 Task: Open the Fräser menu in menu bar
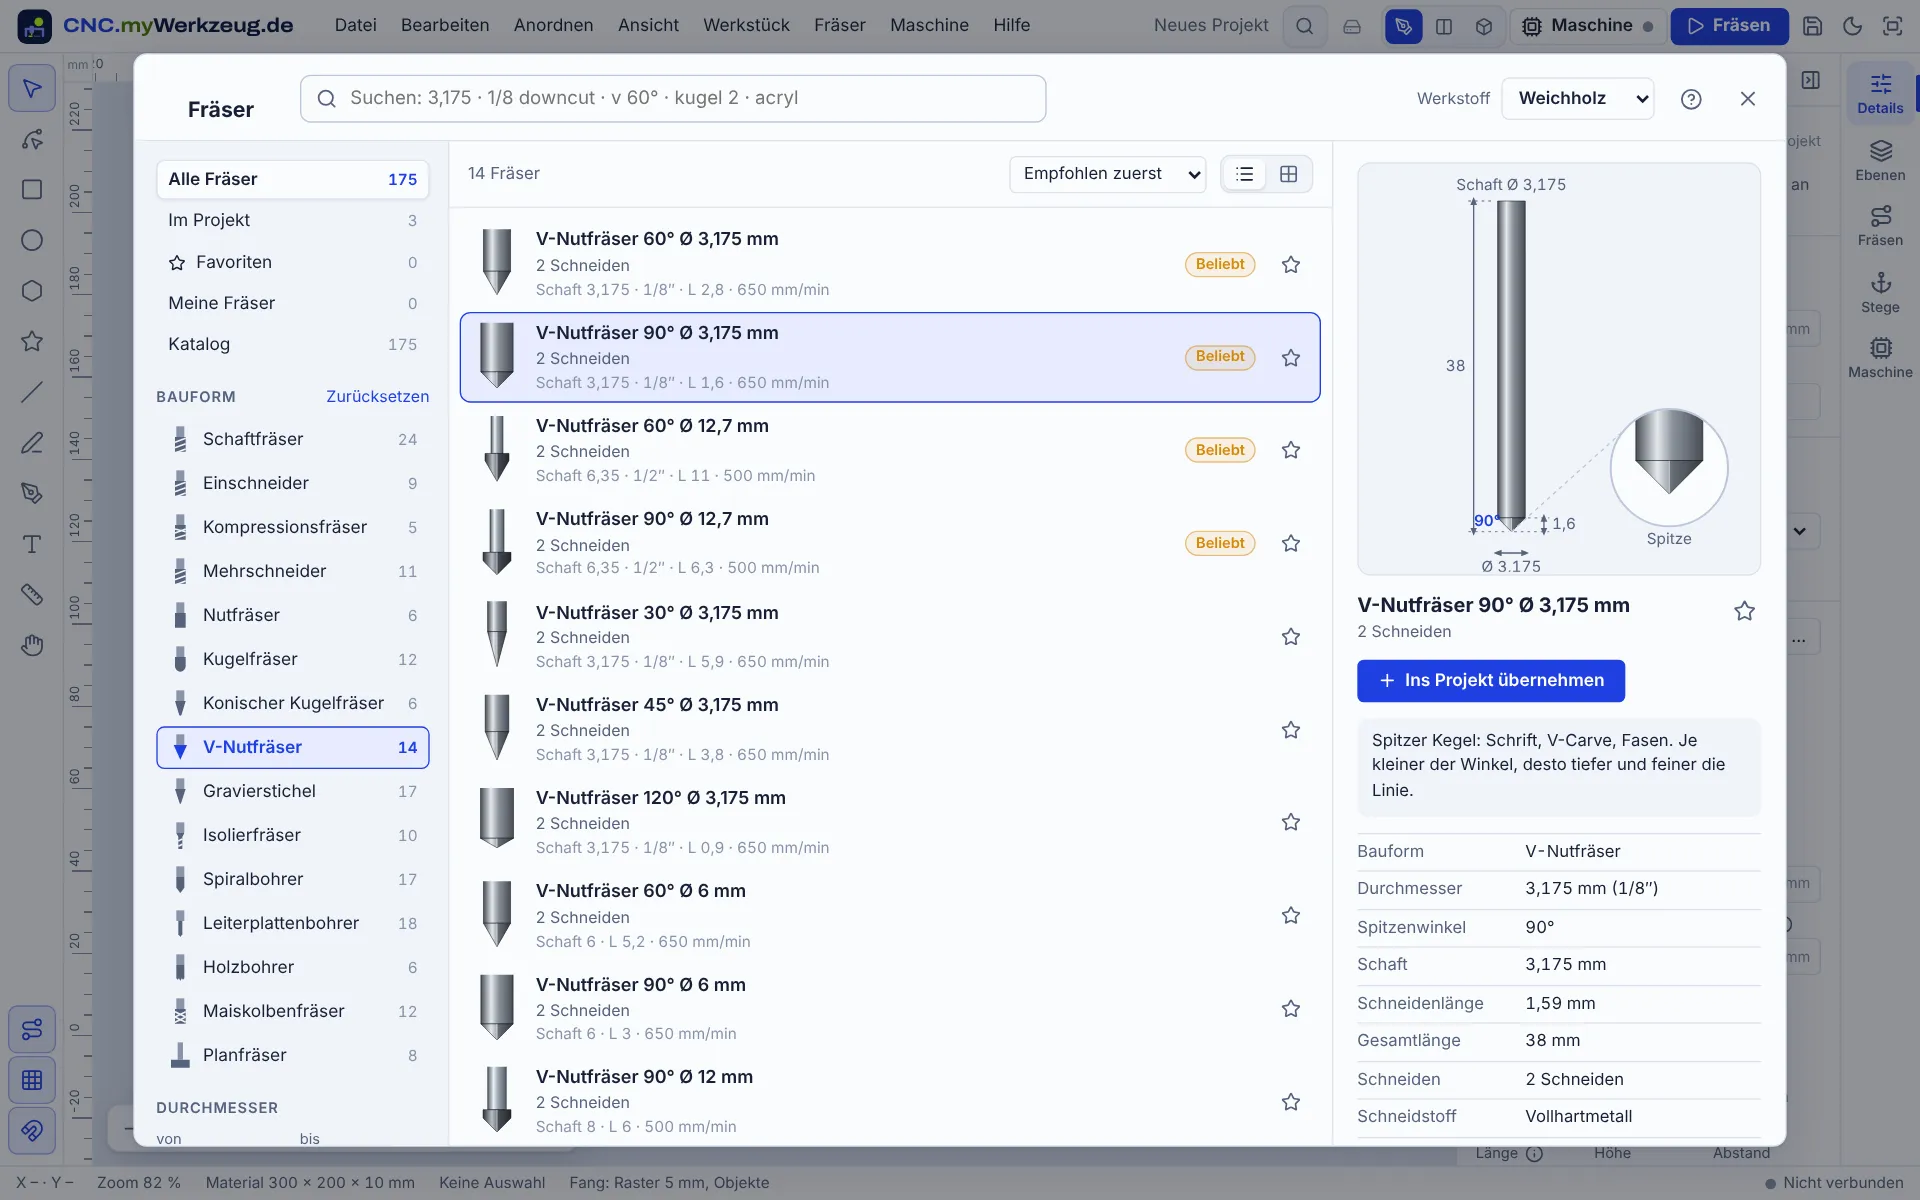click(x=839, y=25)
